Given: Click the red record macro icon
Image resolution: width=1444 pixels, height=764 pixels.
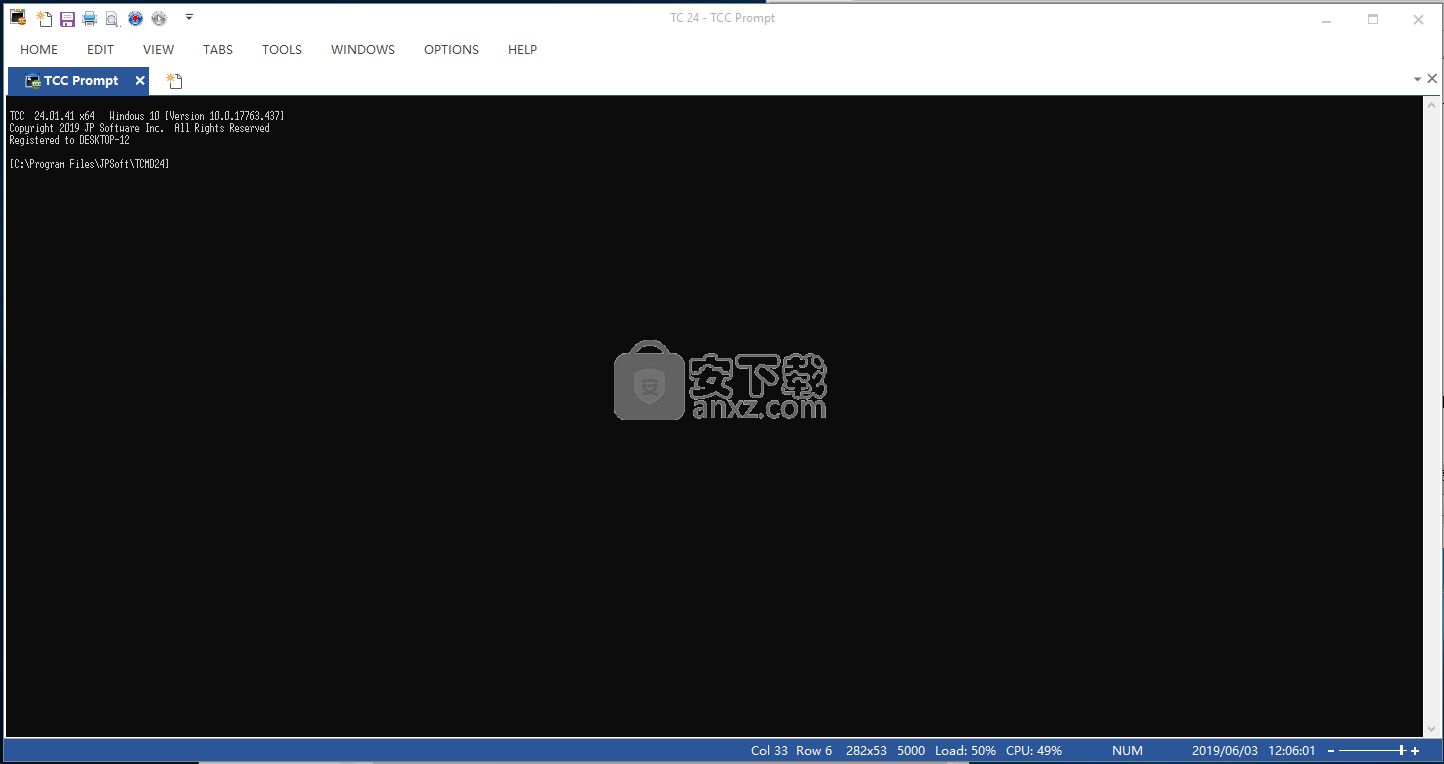Looking at the screenshot, I should [x=135, y=19].
